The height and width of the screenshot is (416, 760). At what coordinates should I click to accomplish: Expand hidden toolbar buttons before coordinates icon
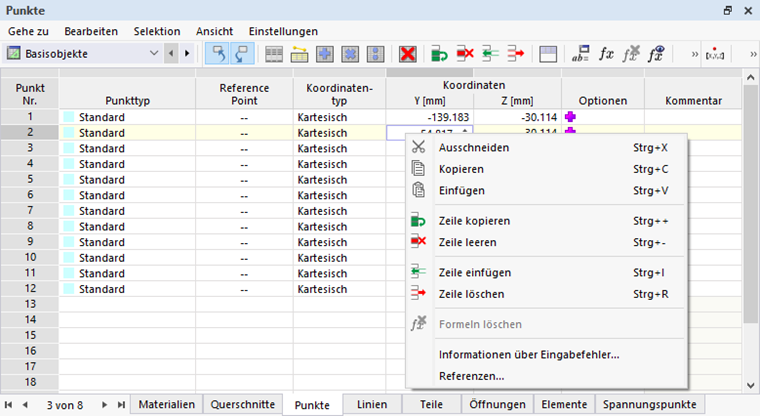[x=695, y=54]
